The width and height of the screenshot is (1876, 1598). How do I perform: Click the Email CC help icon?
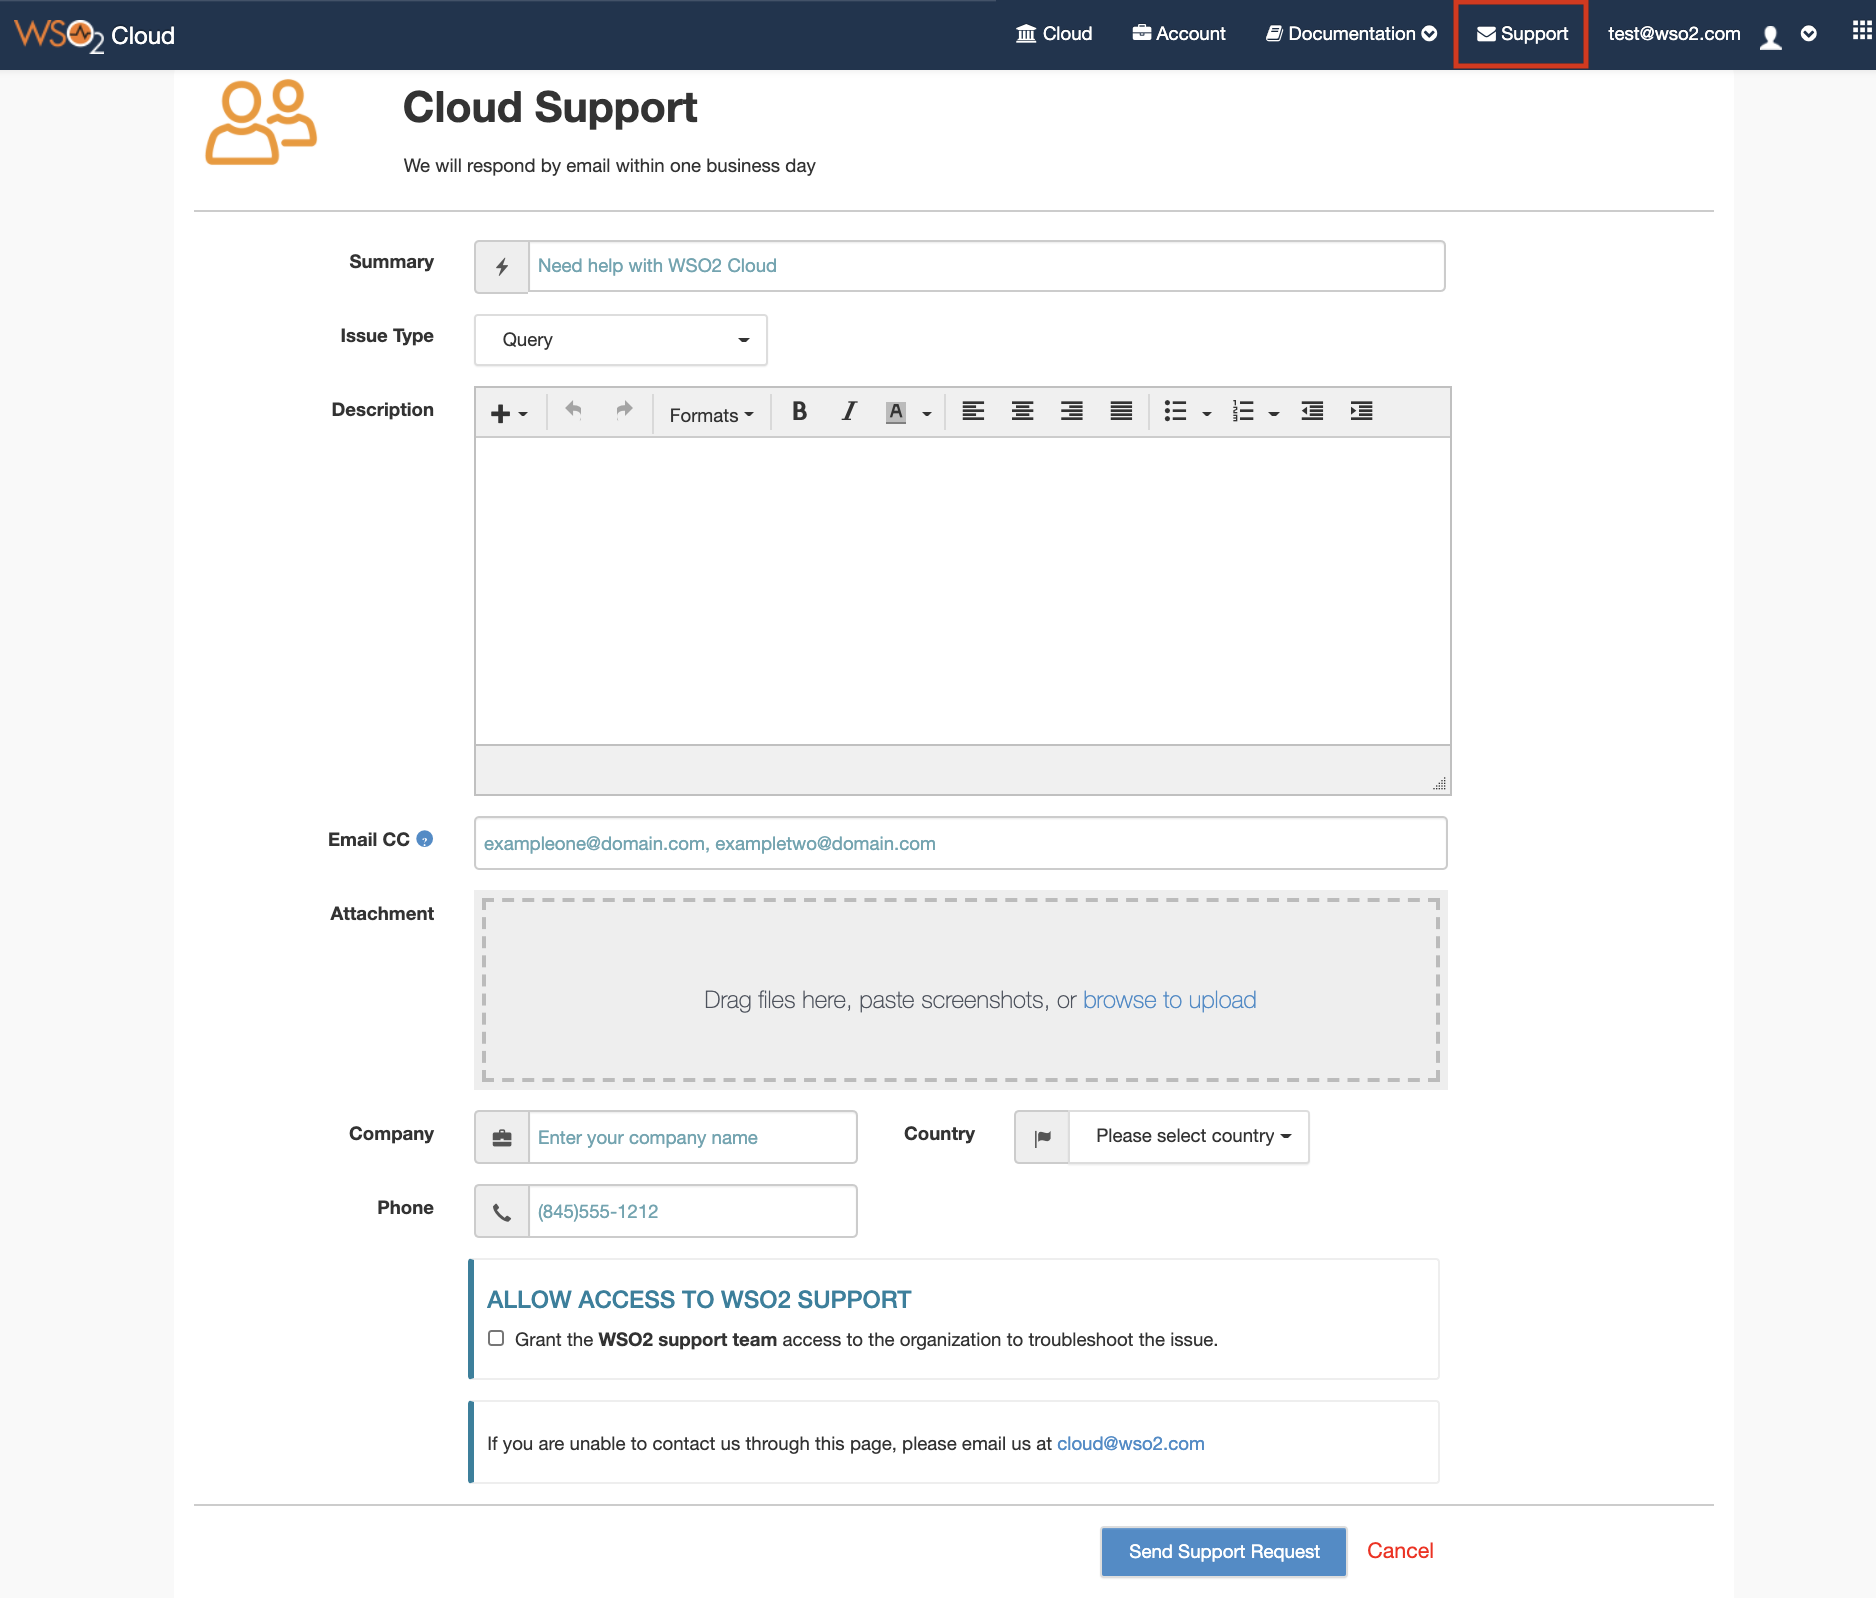(x=425, y=839)
